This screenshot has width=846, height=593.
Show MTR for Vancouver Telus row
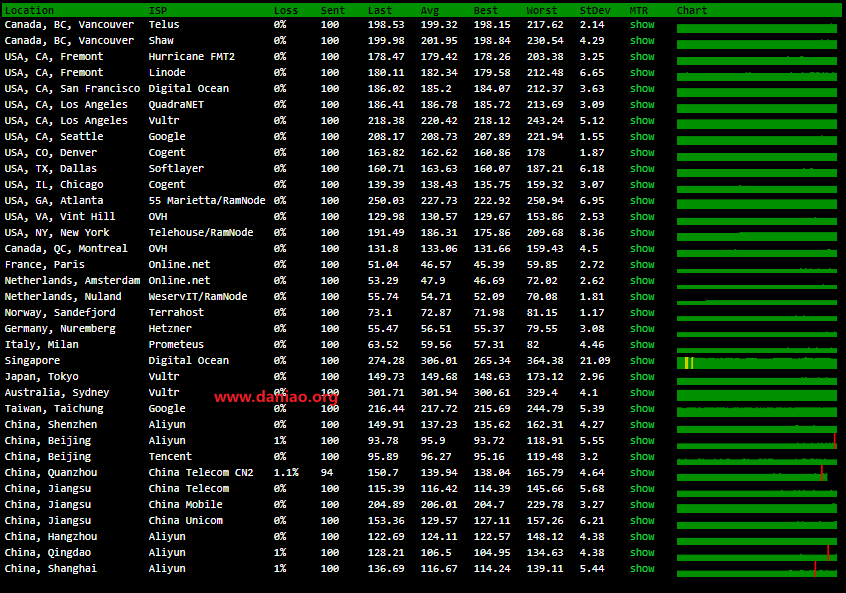coord(642,25)
